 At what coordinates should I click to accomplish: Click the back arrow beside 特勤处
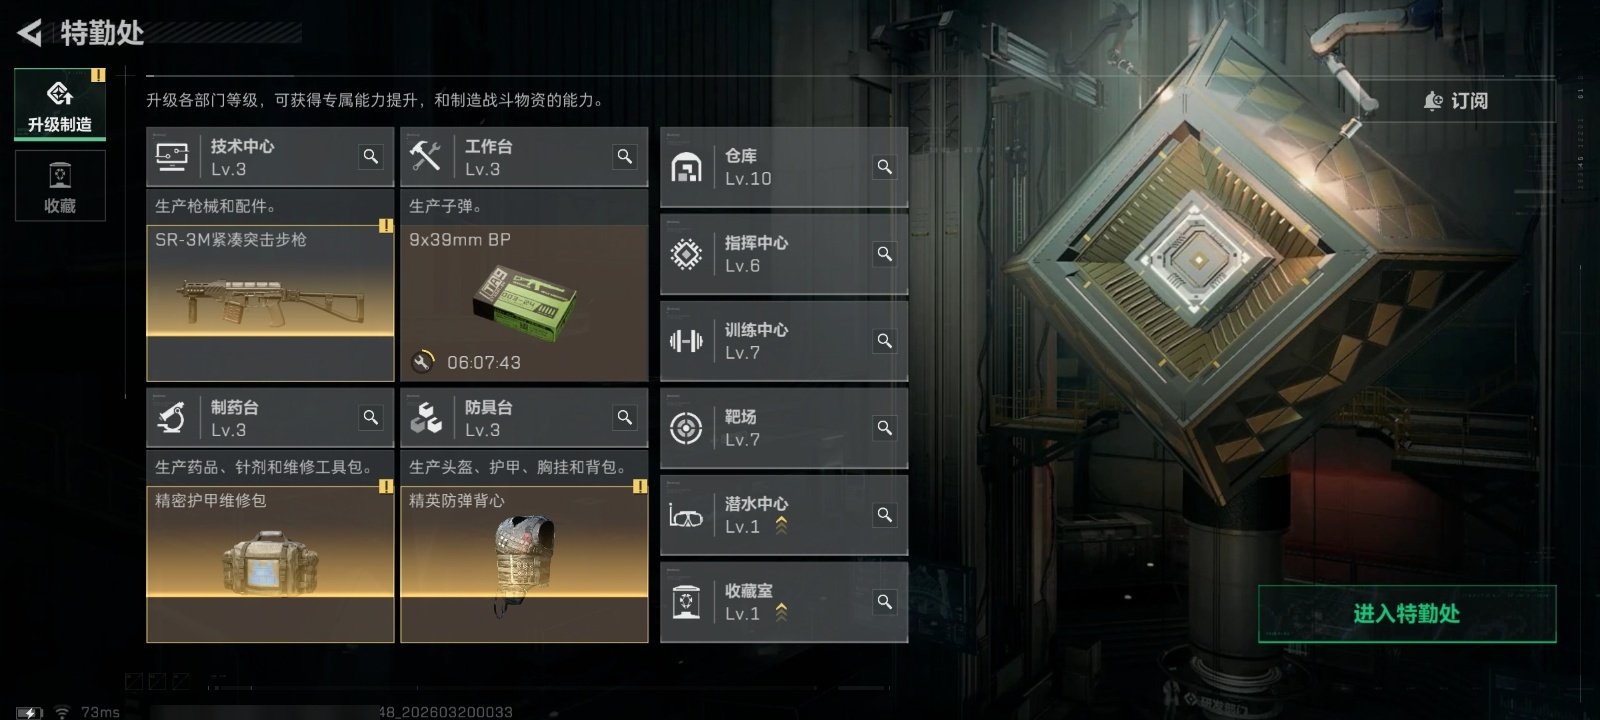(30, 33)
